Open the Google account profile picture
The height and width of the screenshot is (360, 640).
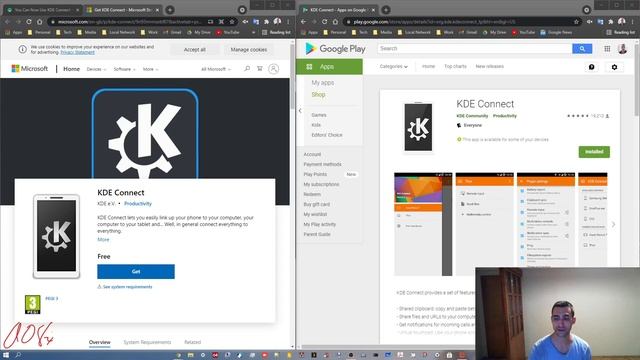(622, 49)
